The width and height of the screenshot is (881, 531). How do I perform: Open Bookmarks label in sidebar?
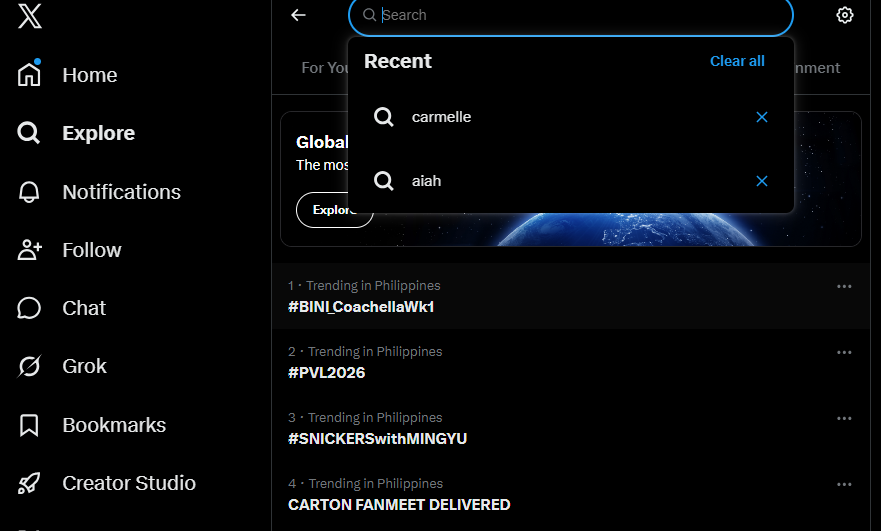point(114,425)
